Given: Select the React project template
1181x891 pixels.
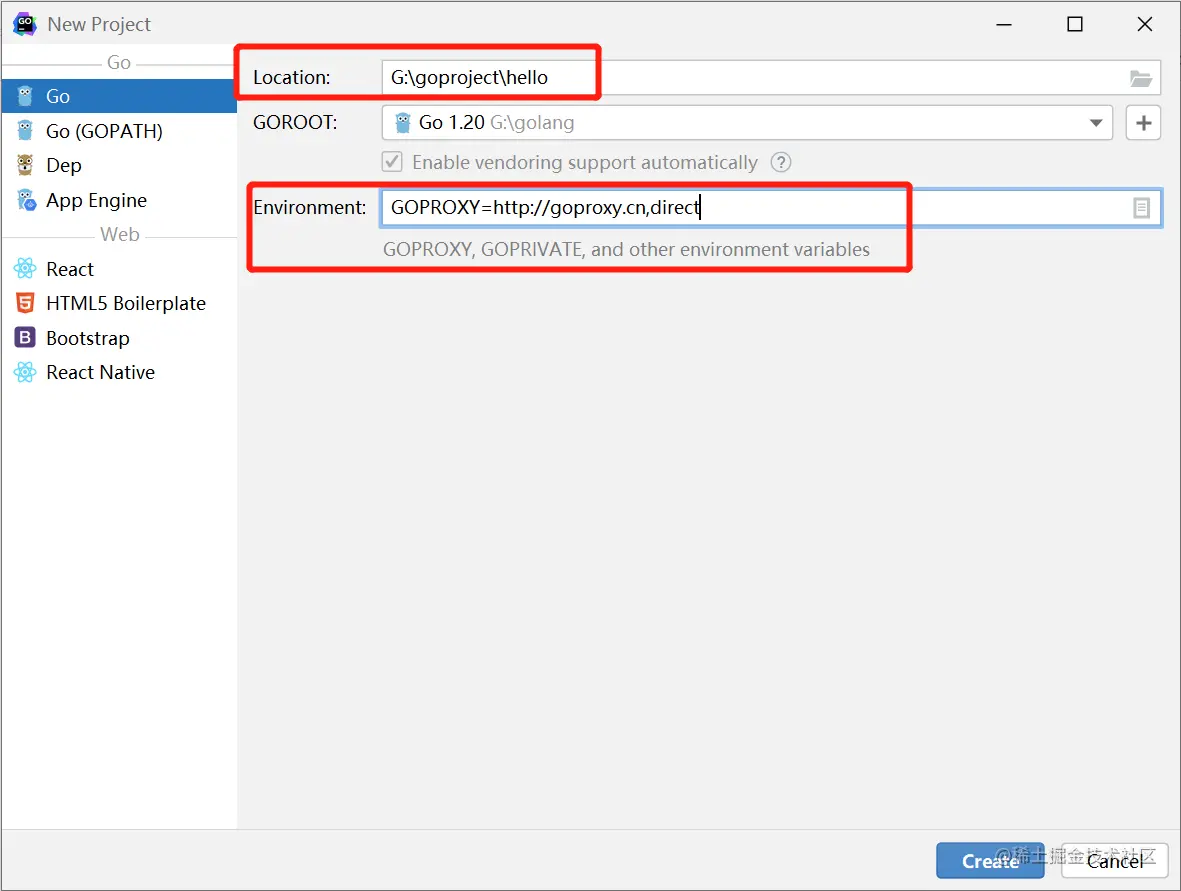Looking at the screenshot, I should [119, 269].
